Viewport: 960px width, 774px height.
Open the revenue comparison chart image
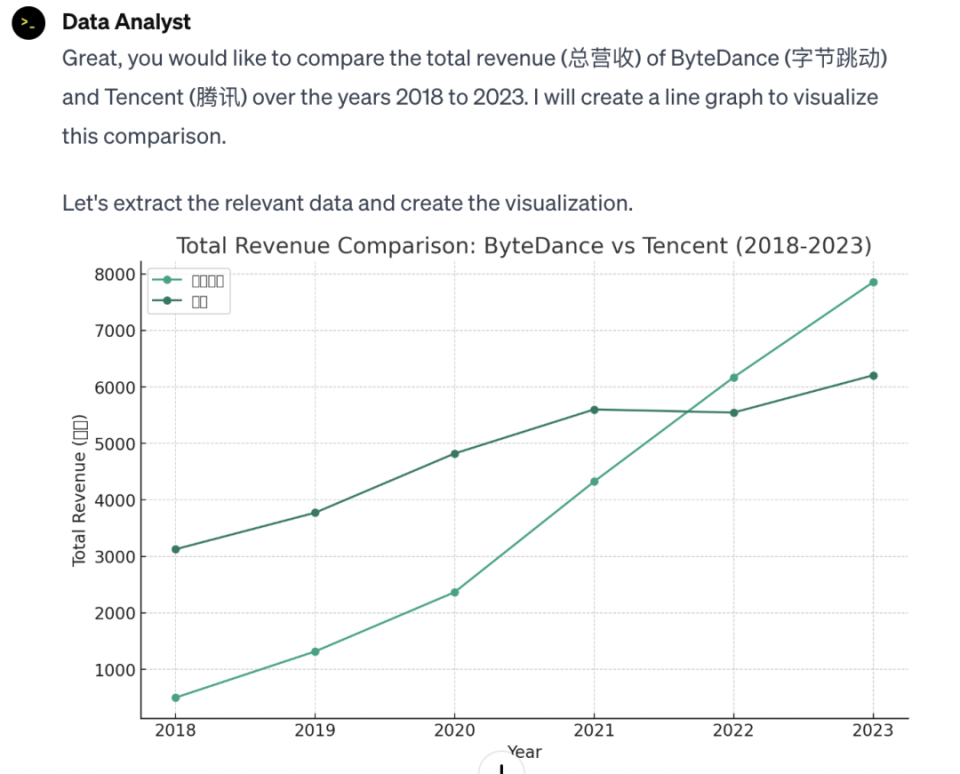490,497
